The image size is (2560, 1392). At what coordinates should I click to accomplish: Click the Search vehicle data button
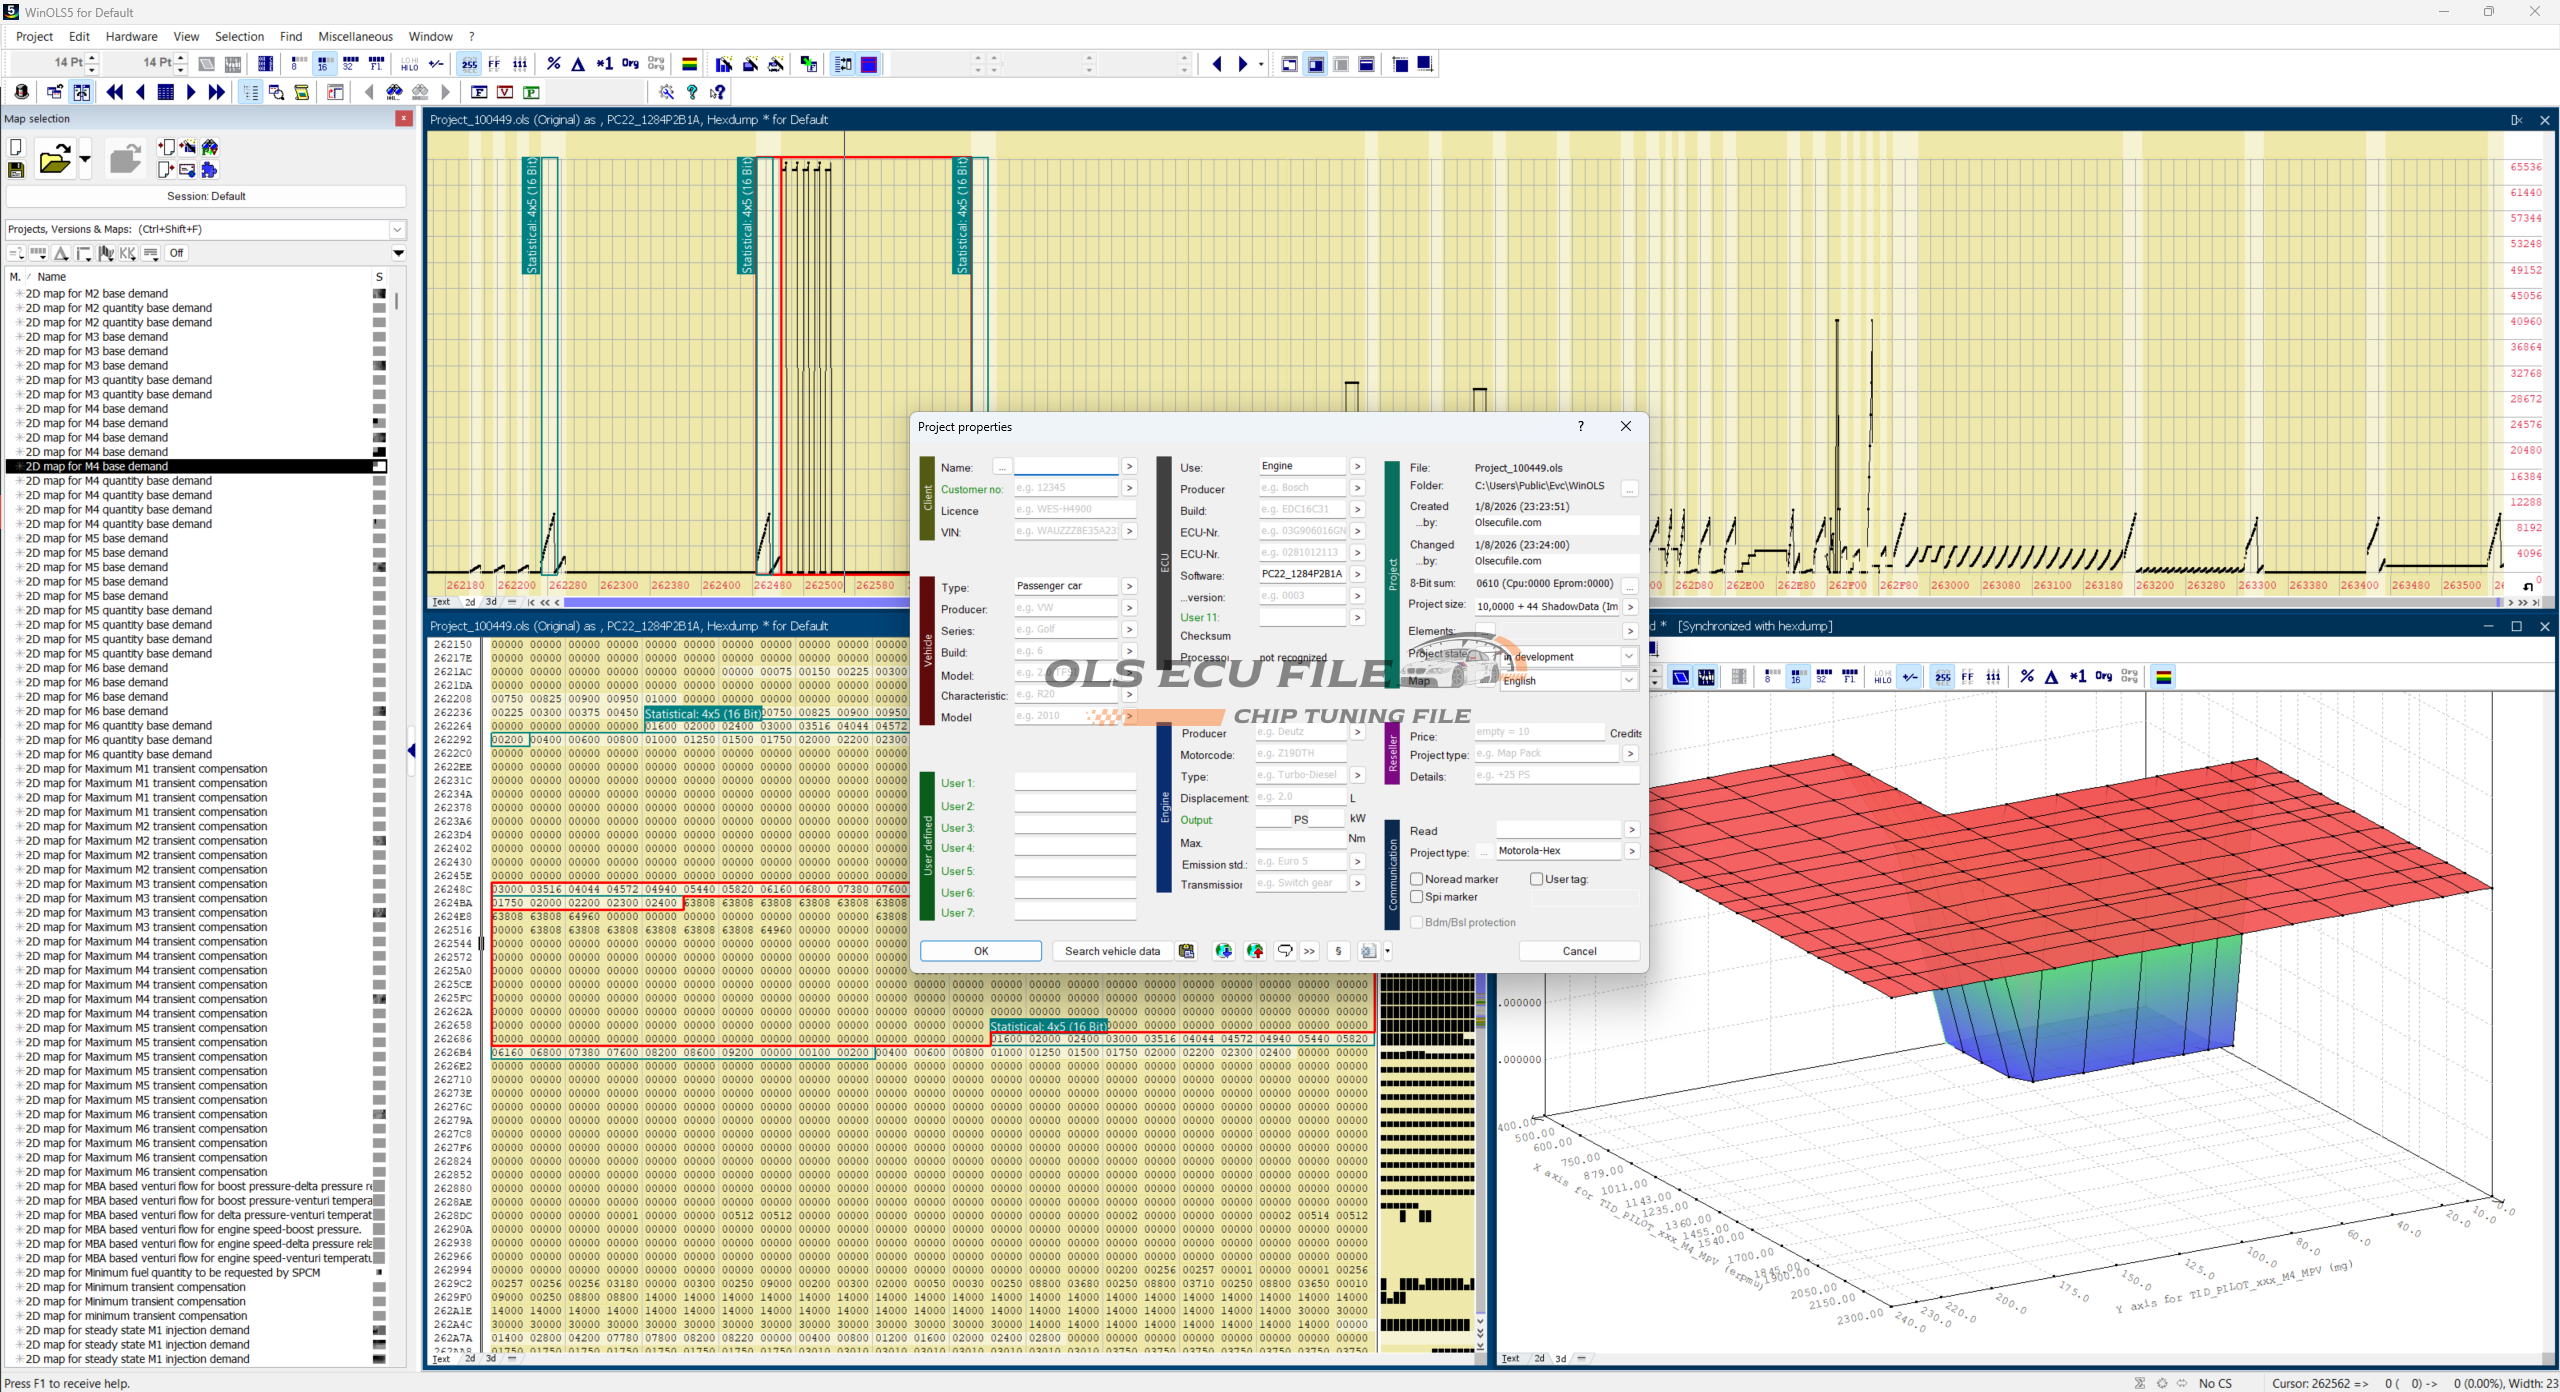[1111, 951]
